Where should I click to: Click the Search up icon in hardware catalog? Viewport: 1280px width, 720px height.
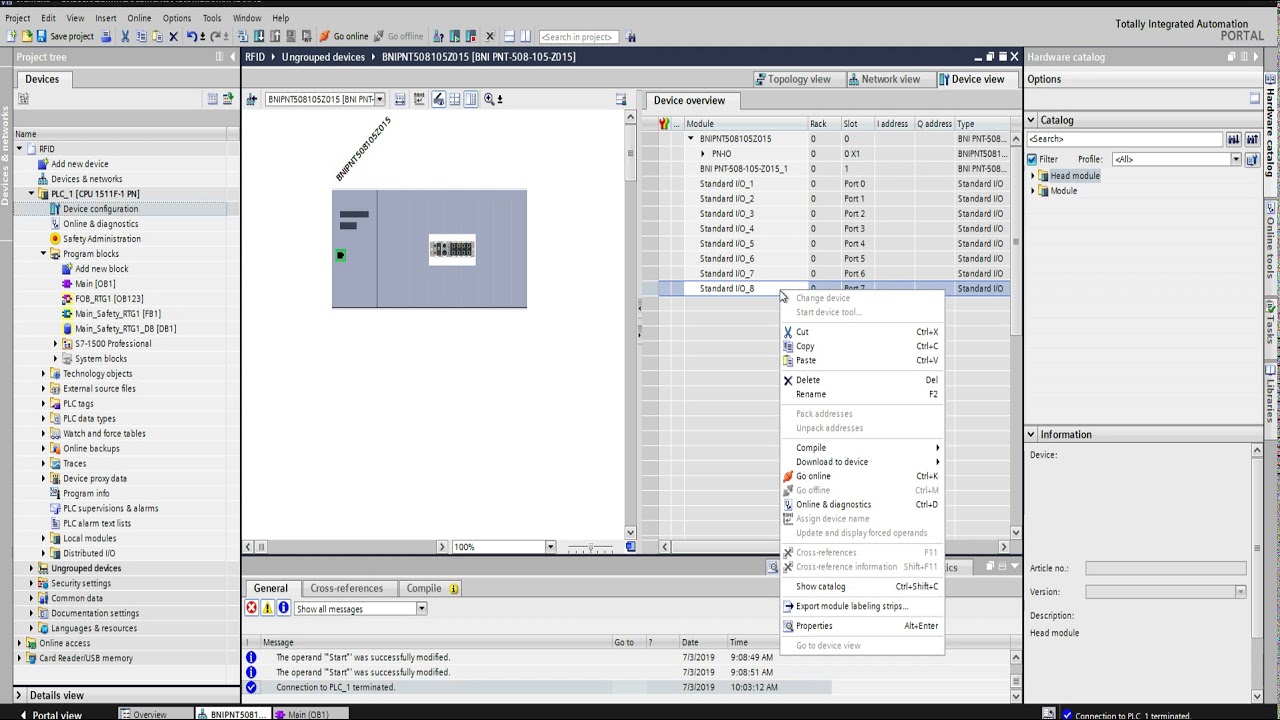1251,139
